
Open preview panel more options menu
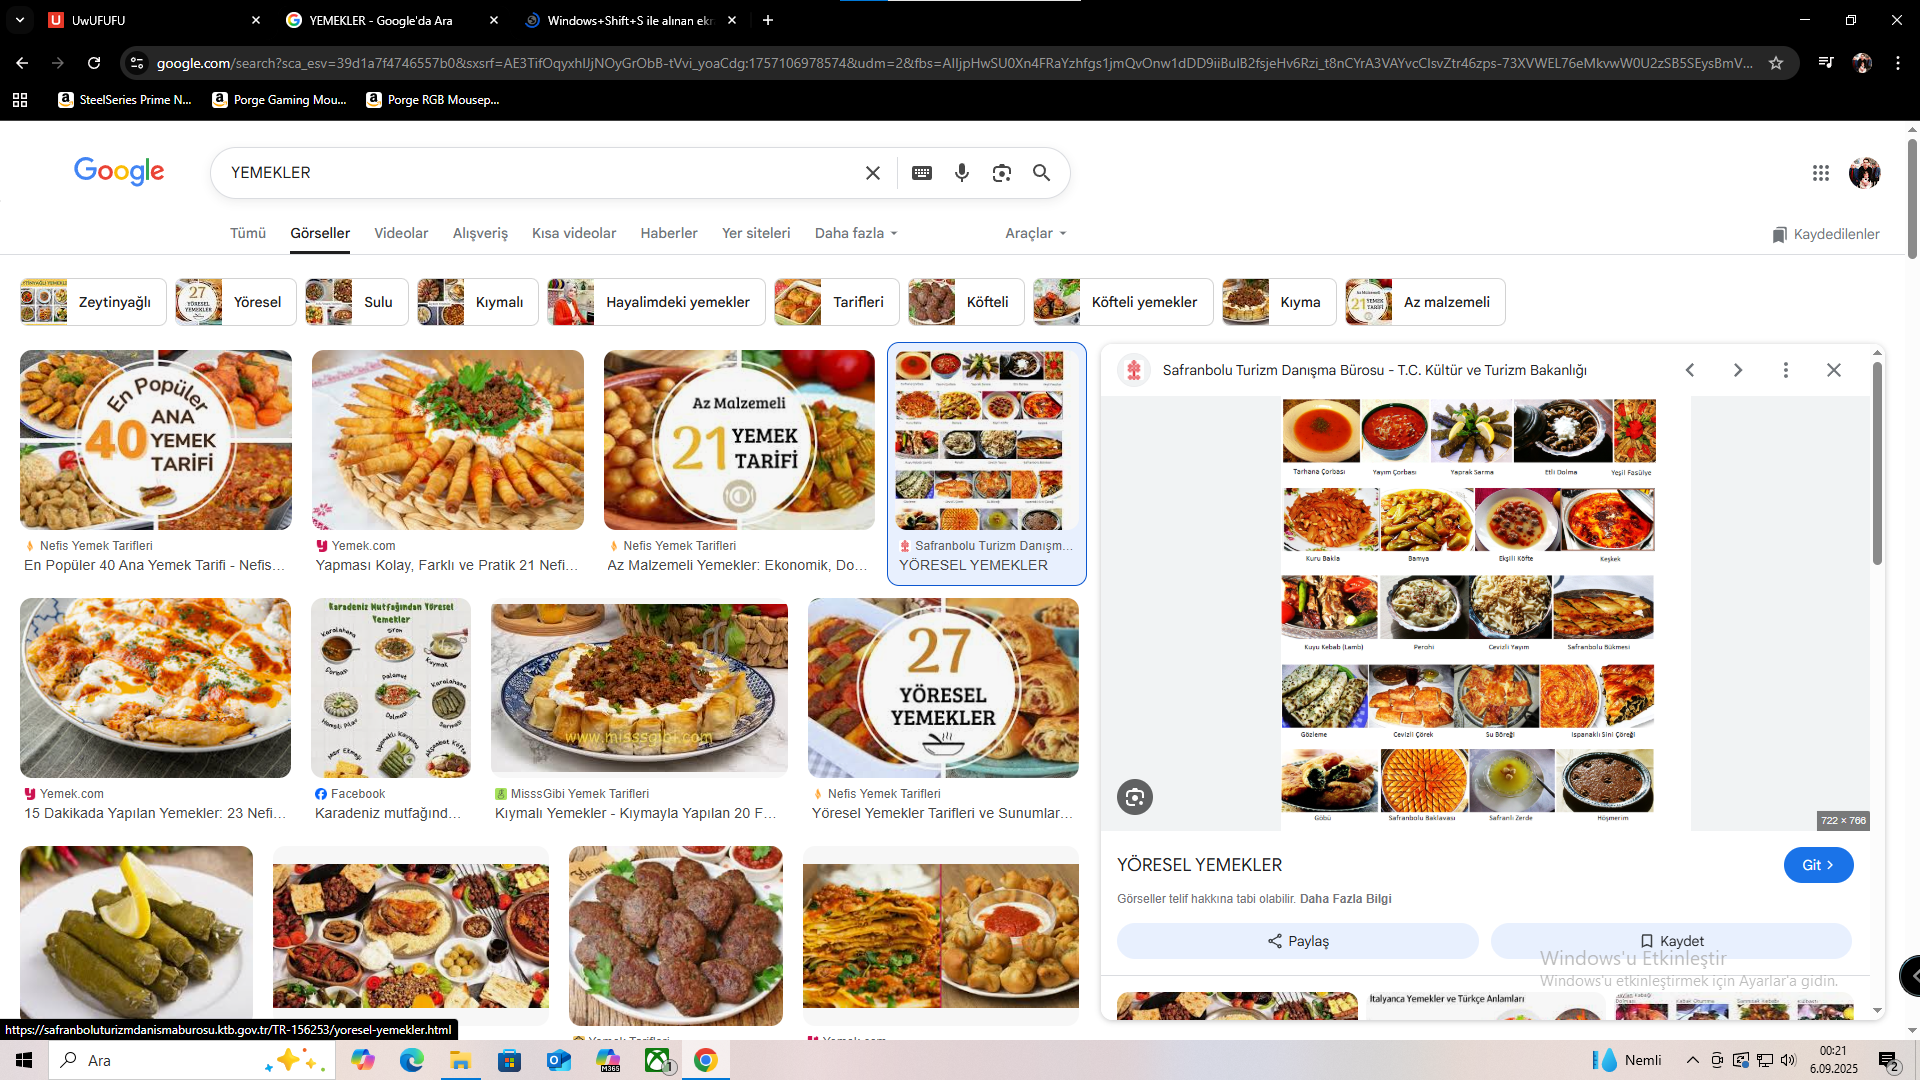click(1786, 370)
